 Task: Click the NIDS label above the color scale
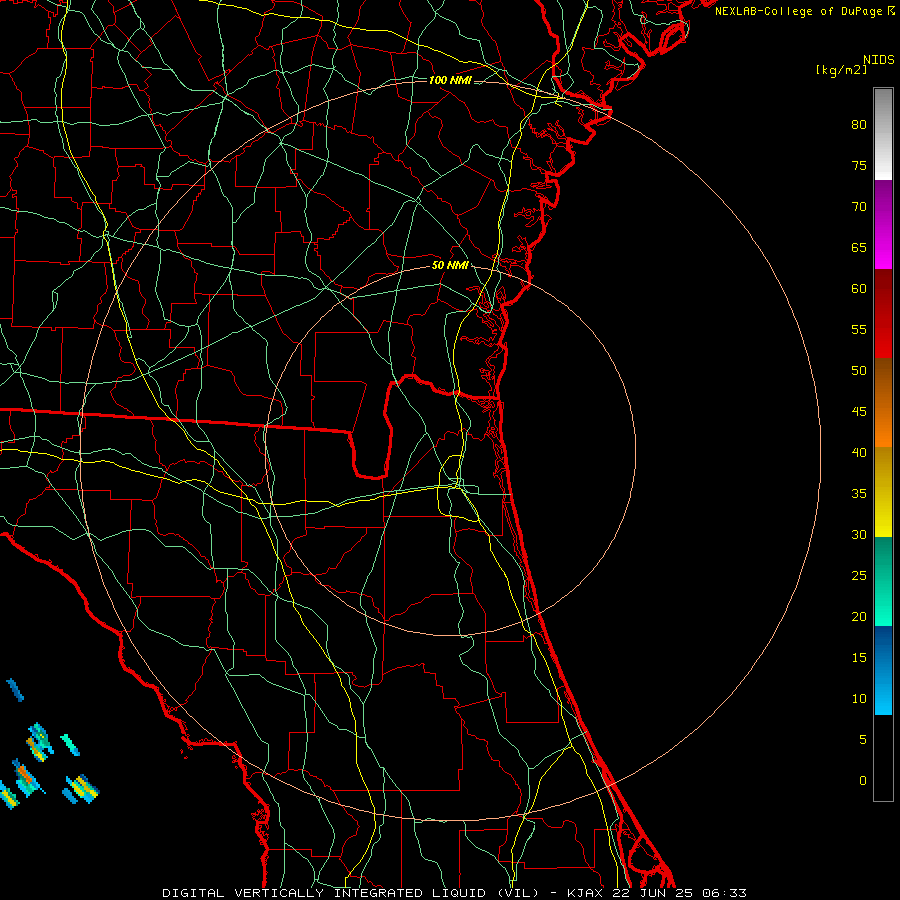(878, 60)
